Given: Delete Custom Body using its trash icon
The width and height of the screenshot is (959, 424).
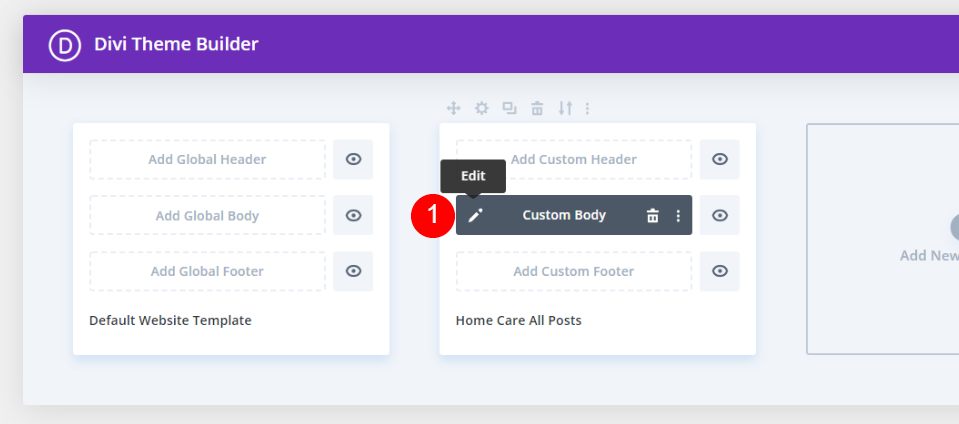Looking at the screenshot, I should coord(653,215).
